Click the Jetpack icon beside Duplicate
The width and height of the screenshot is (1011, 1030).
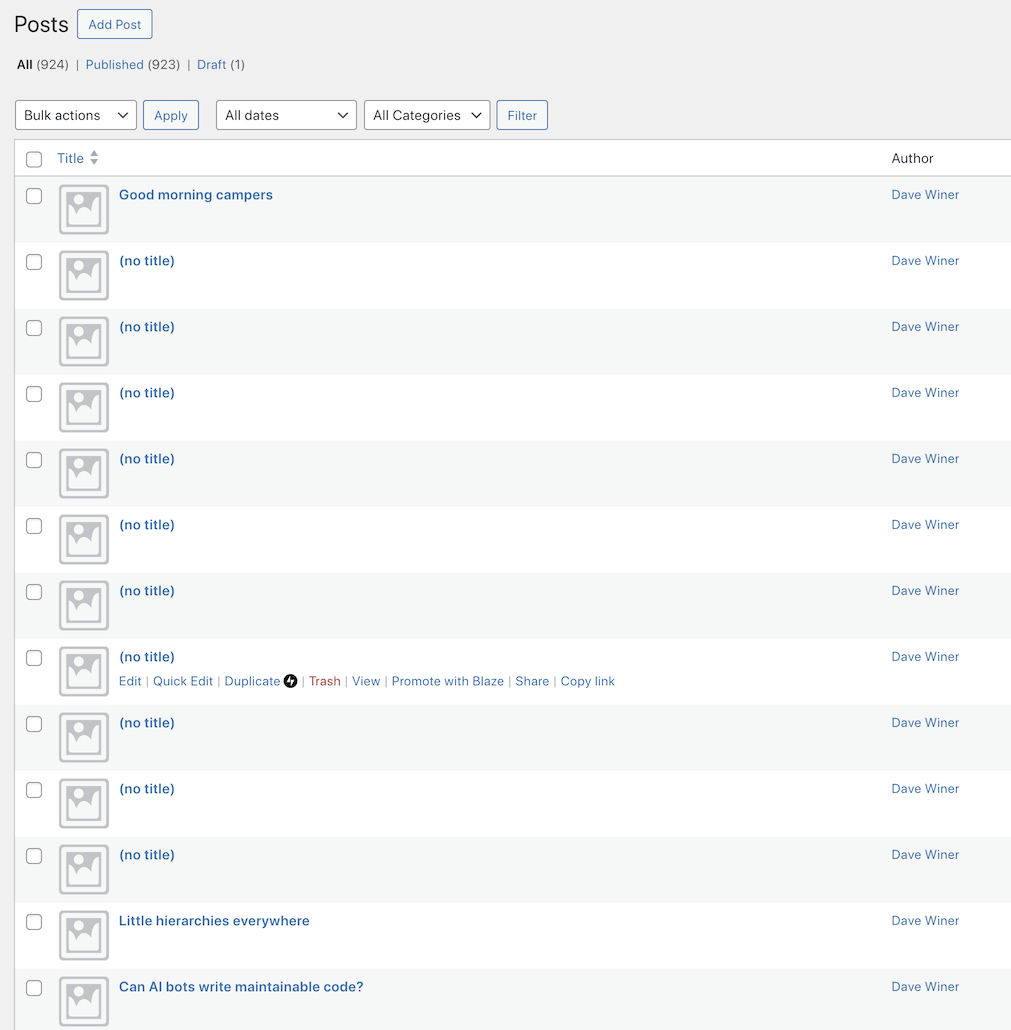pyautogui.click(x=291, y=681)
